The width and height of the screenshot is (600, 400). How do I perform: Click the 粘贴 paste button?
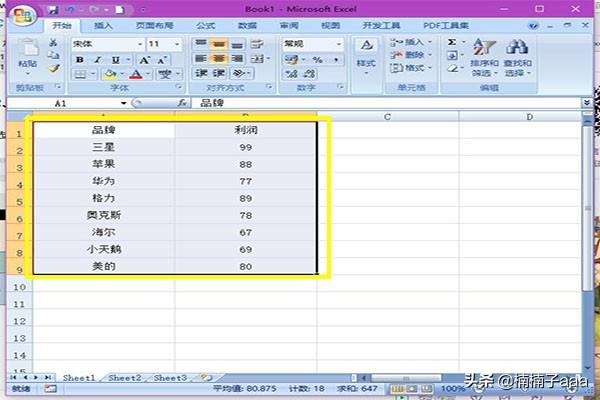click(x=28, y=55)
